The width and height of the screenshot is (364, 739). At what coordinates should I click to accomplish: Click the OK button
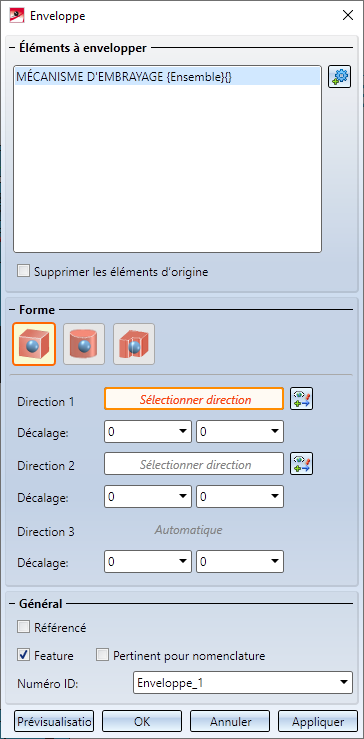[x=142, y=722]
